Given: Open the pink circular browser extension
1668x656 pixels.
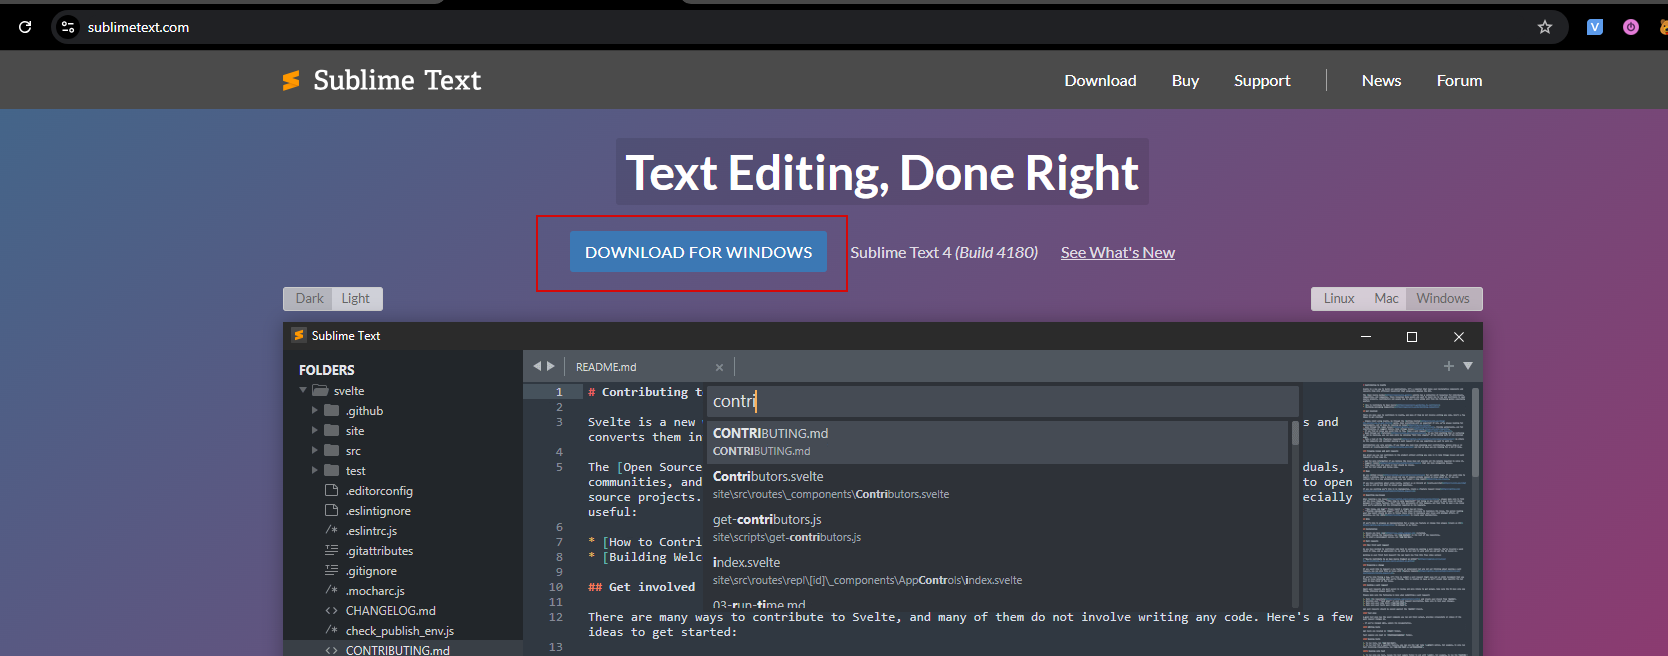Looking at the screenshot, I should [x=1631, y=27].
